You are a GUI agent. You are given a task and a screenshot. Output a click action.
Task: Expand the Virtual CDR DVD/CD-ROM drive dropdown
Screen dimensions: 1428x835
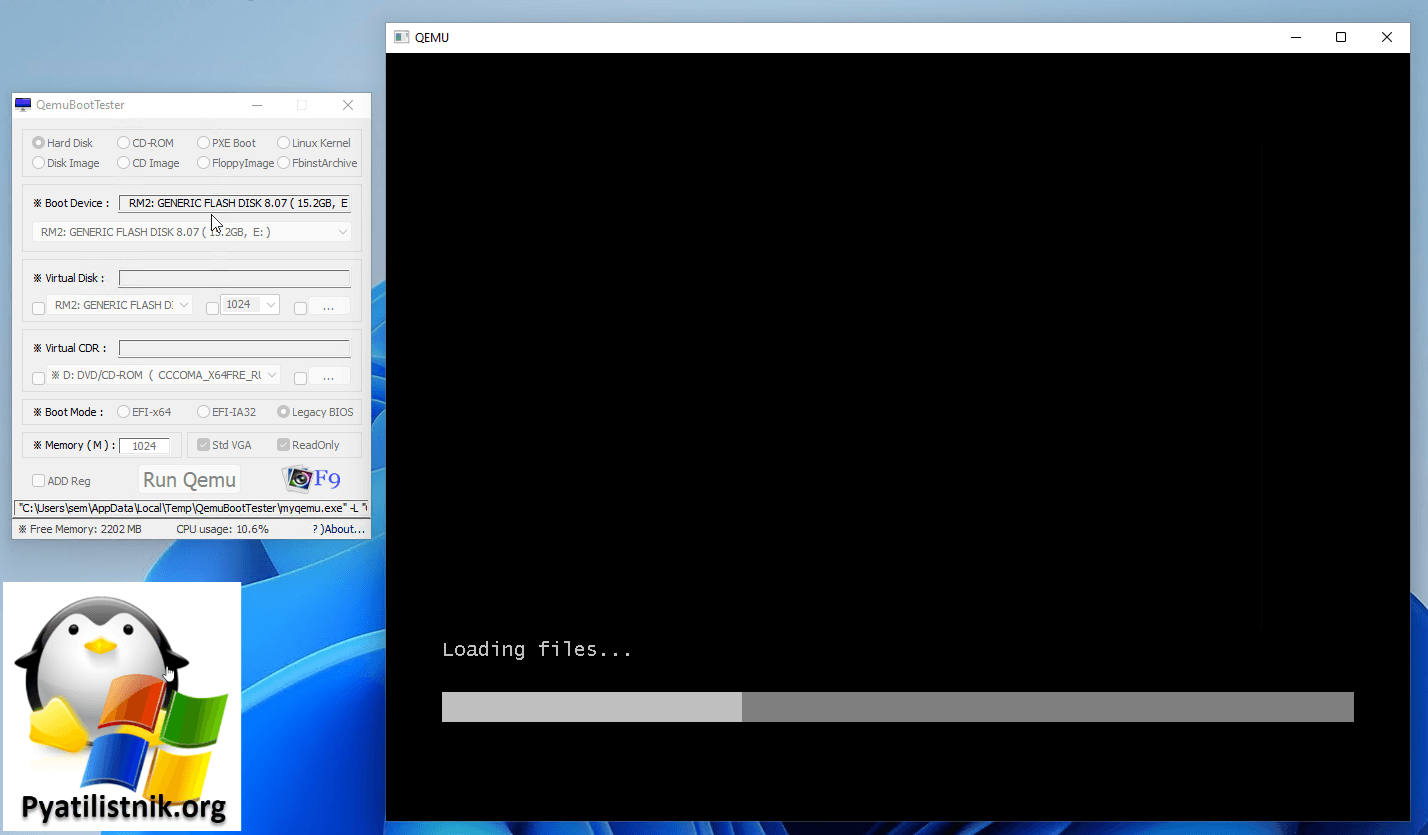tap(271, 376)
